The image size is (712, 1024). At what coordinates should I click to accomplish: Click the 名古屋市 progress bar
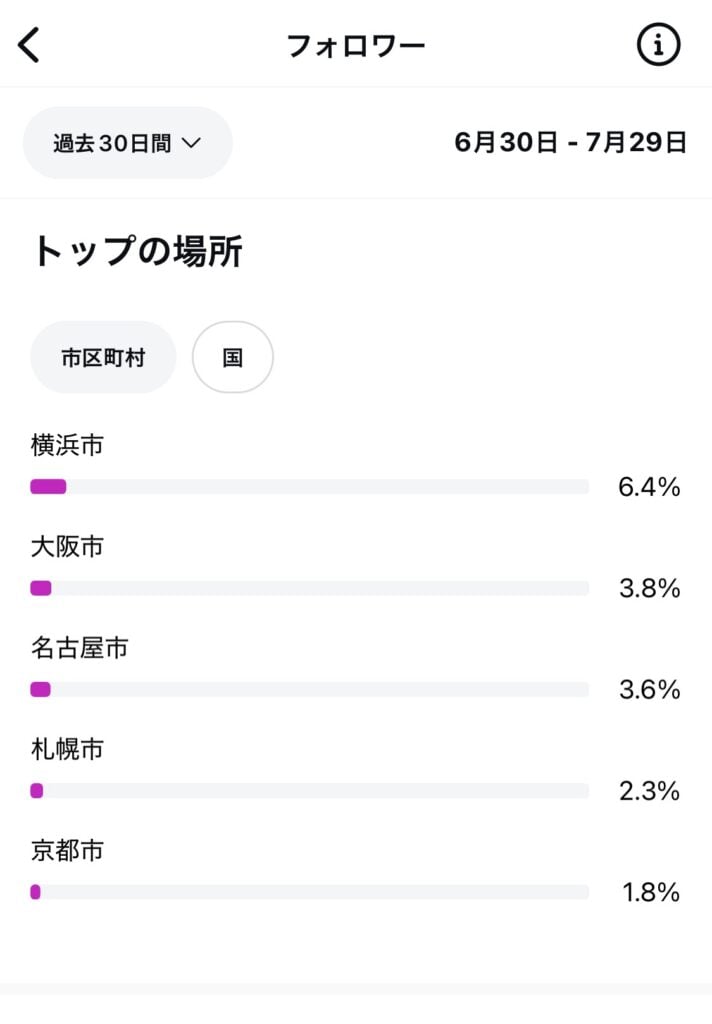[x=310, y=689]
